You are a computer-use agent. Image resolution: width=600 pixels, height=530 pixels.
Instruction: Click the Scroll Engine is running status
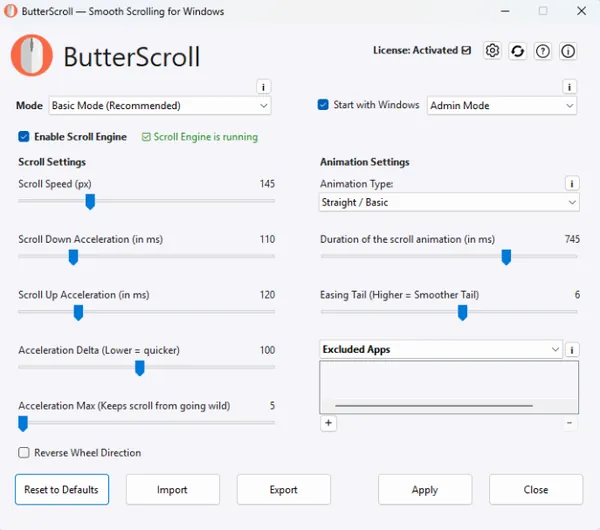pos(200,137)
